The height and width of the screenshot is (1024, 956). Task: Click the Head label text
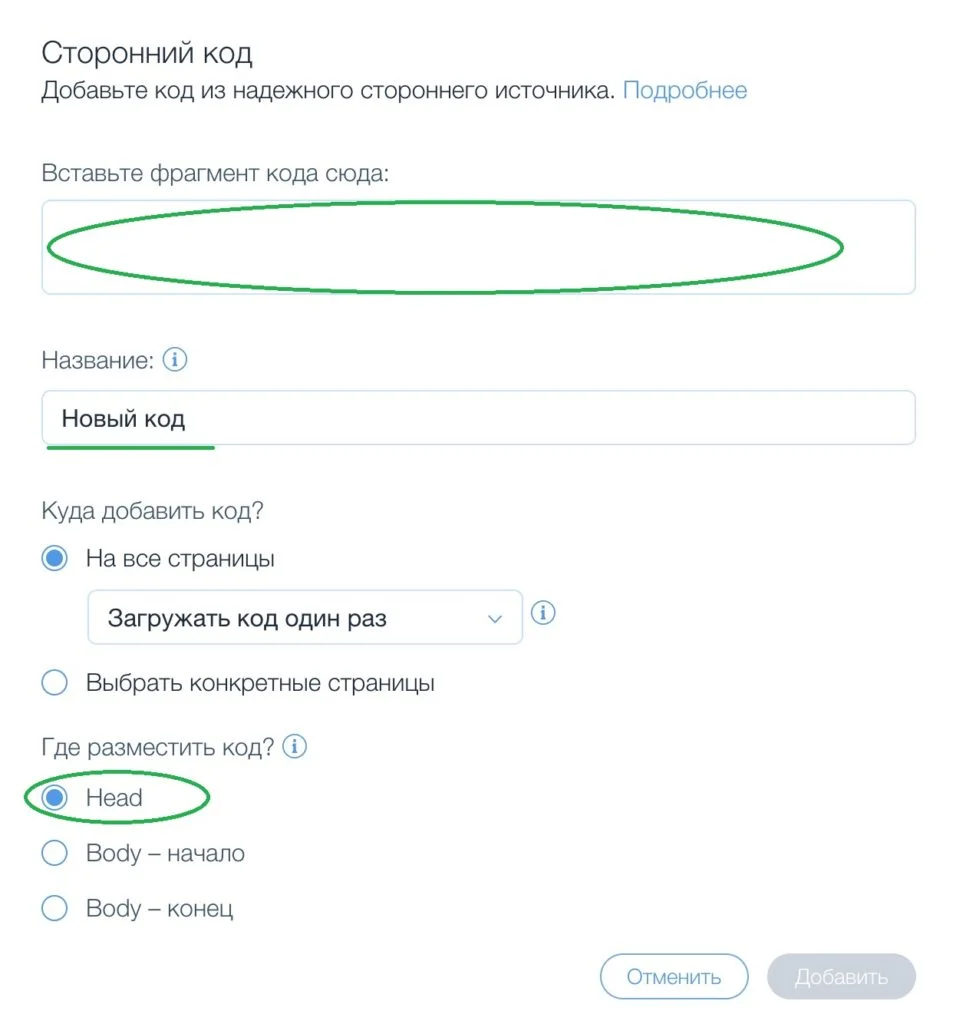[114, 798]
